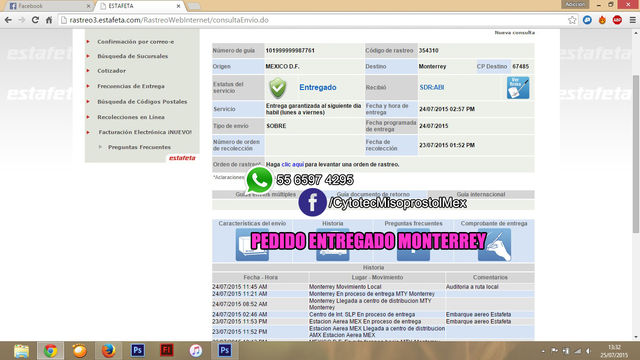Image resolution: width=640 pixels, height=360 pixels.
Task: Click tracking code 354310
Action: click(x=429, y=51)
